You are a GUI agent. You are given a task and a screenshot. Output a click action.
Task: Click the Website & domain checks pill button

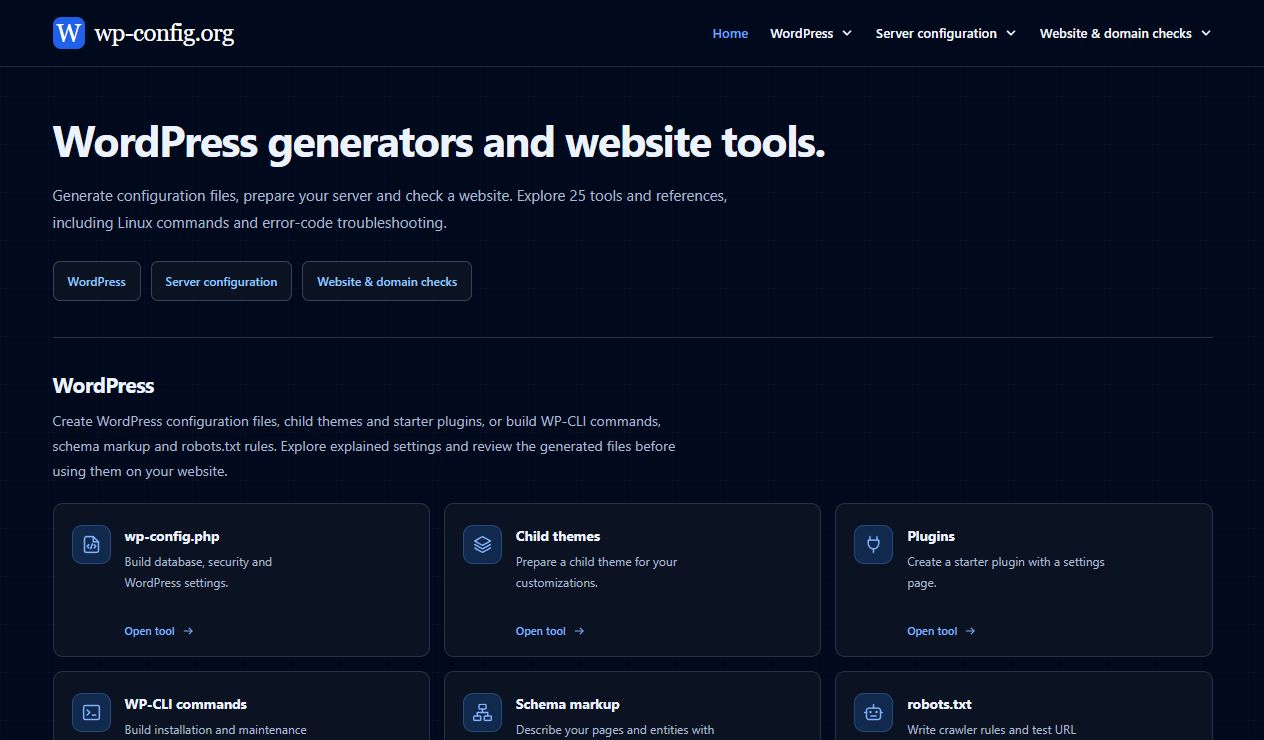tap(387, 281)
